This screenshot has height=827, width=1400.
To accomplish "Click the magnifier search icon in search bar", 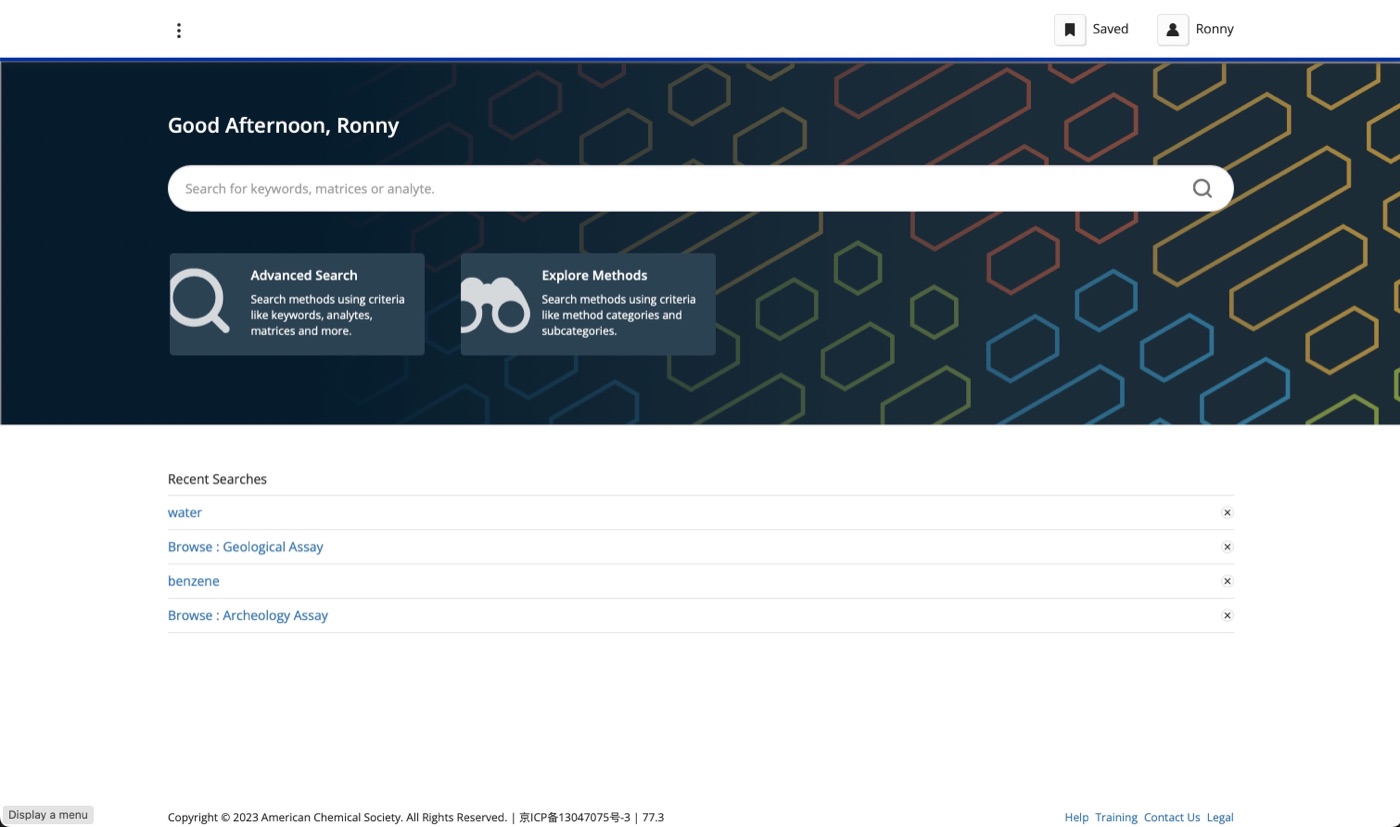I will click(1202, 188).
